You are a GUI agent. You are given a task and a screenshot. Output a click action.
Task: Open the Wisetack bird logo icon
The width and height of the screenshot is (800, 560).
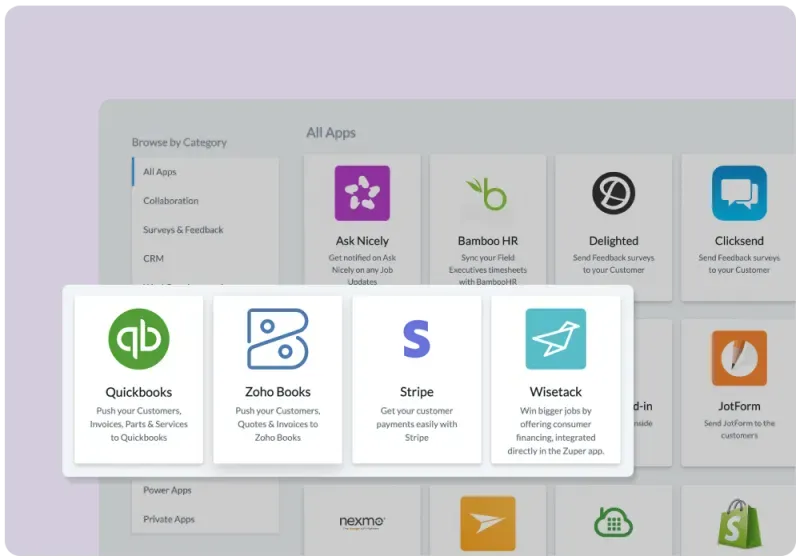(555, 339)
